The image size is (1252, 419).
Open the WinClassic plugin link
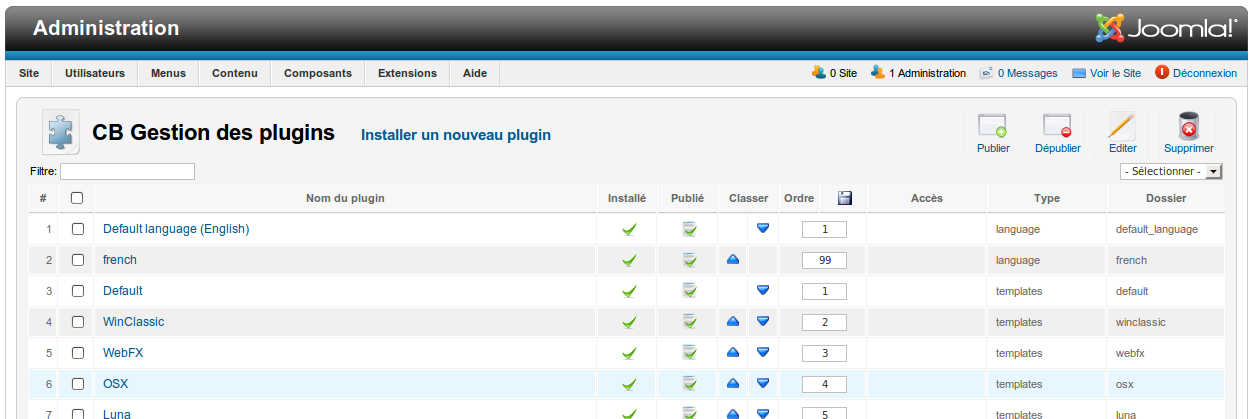(133, 322)
